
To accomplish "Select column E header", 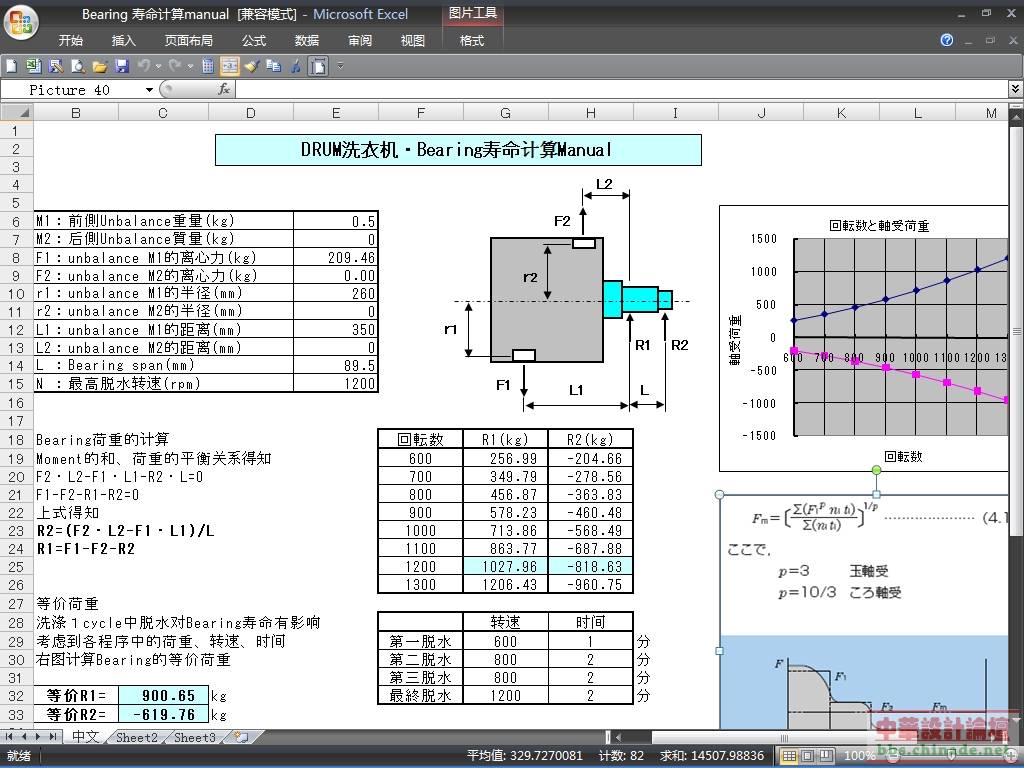I will coord(336,113).
